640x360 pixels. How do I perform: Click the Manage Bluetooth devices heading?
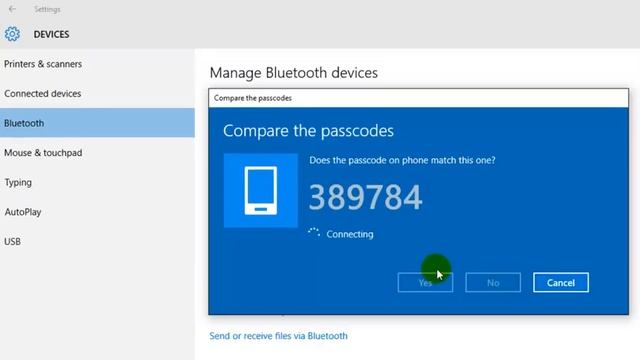click(x=293, y=73)
